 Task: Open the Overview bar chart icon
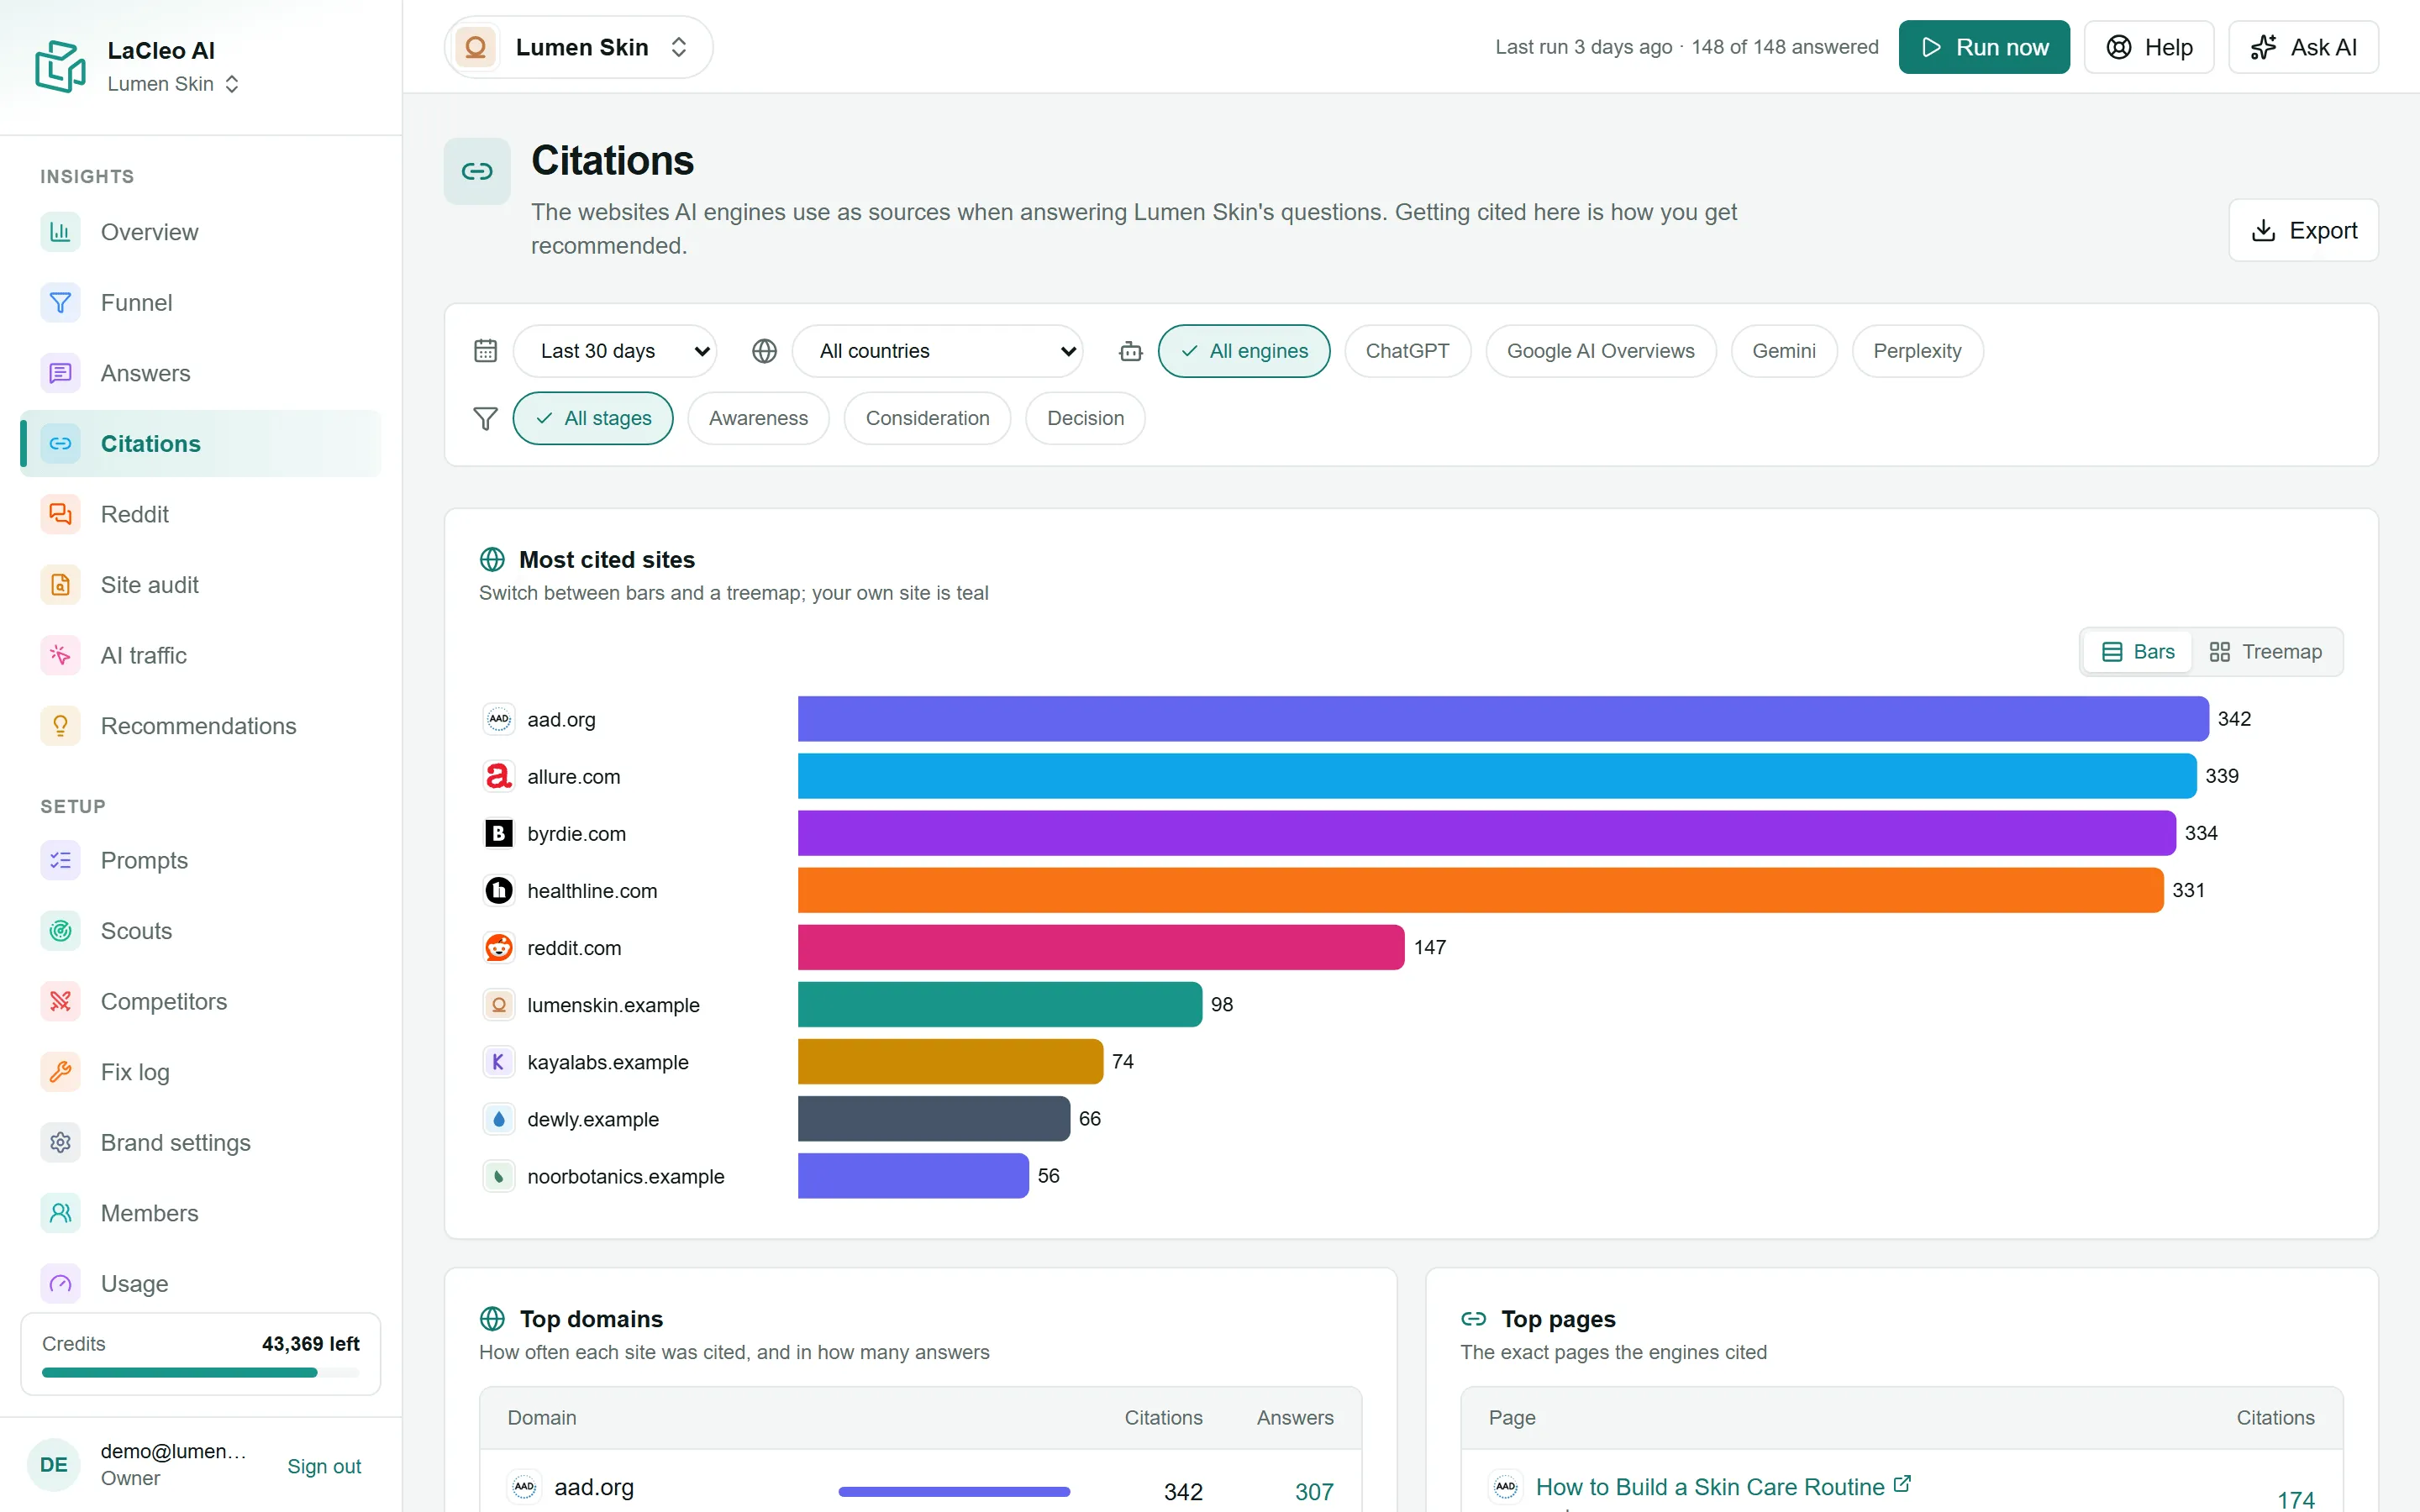point(60,232)
